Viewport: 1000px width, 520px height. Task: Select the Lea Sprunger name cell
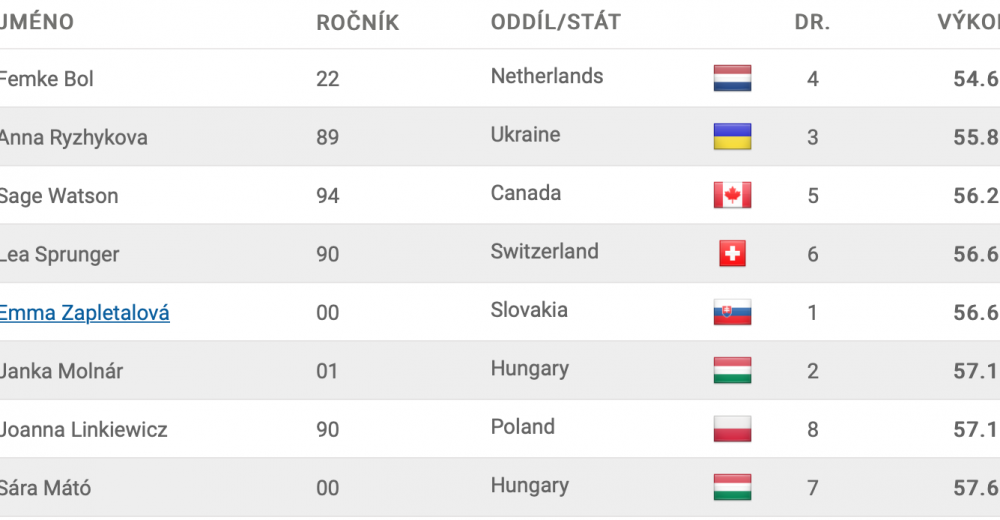coord(59,255)
